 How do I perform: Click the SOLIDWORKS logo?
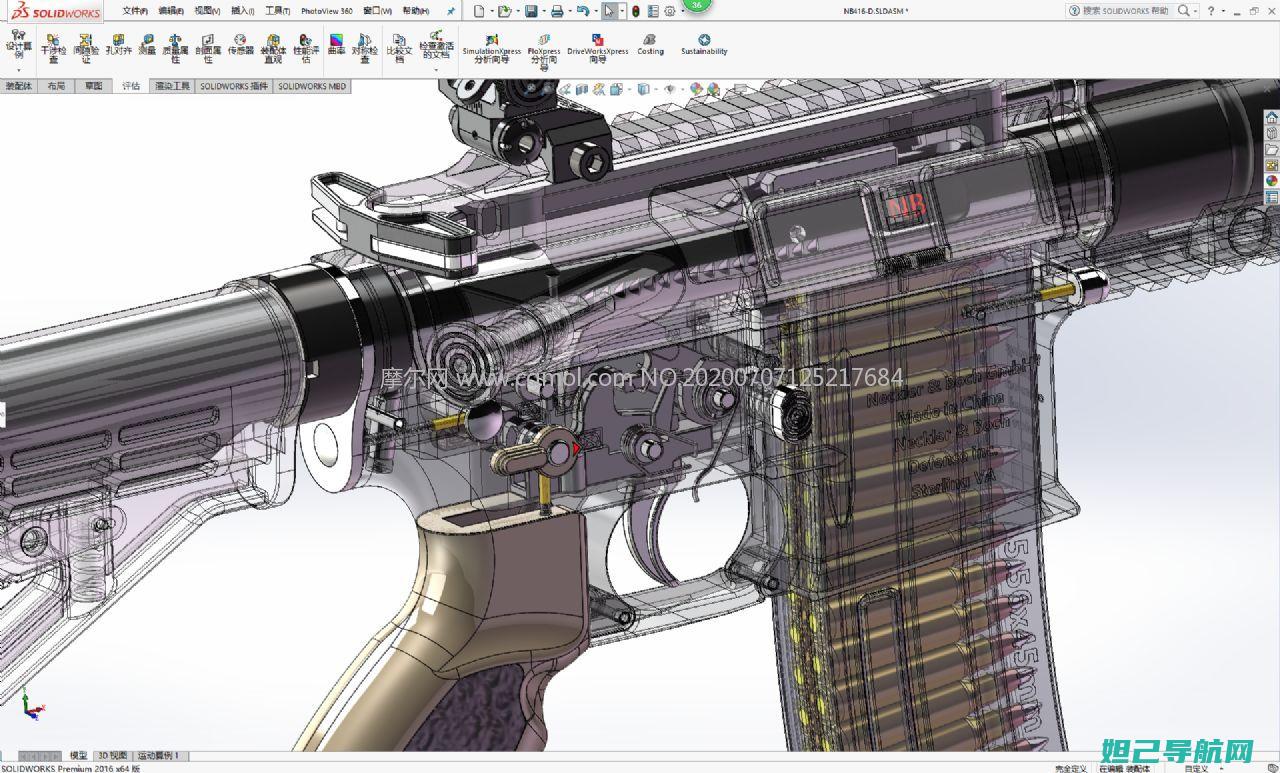click(53, 11)
